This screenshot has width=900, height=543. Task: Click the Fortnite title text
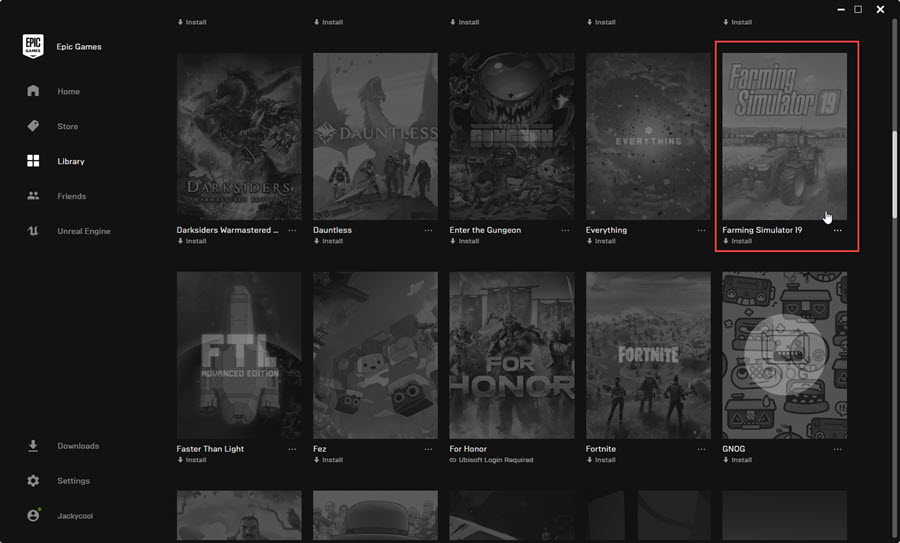pyautogui.click(x=600, y=449)
